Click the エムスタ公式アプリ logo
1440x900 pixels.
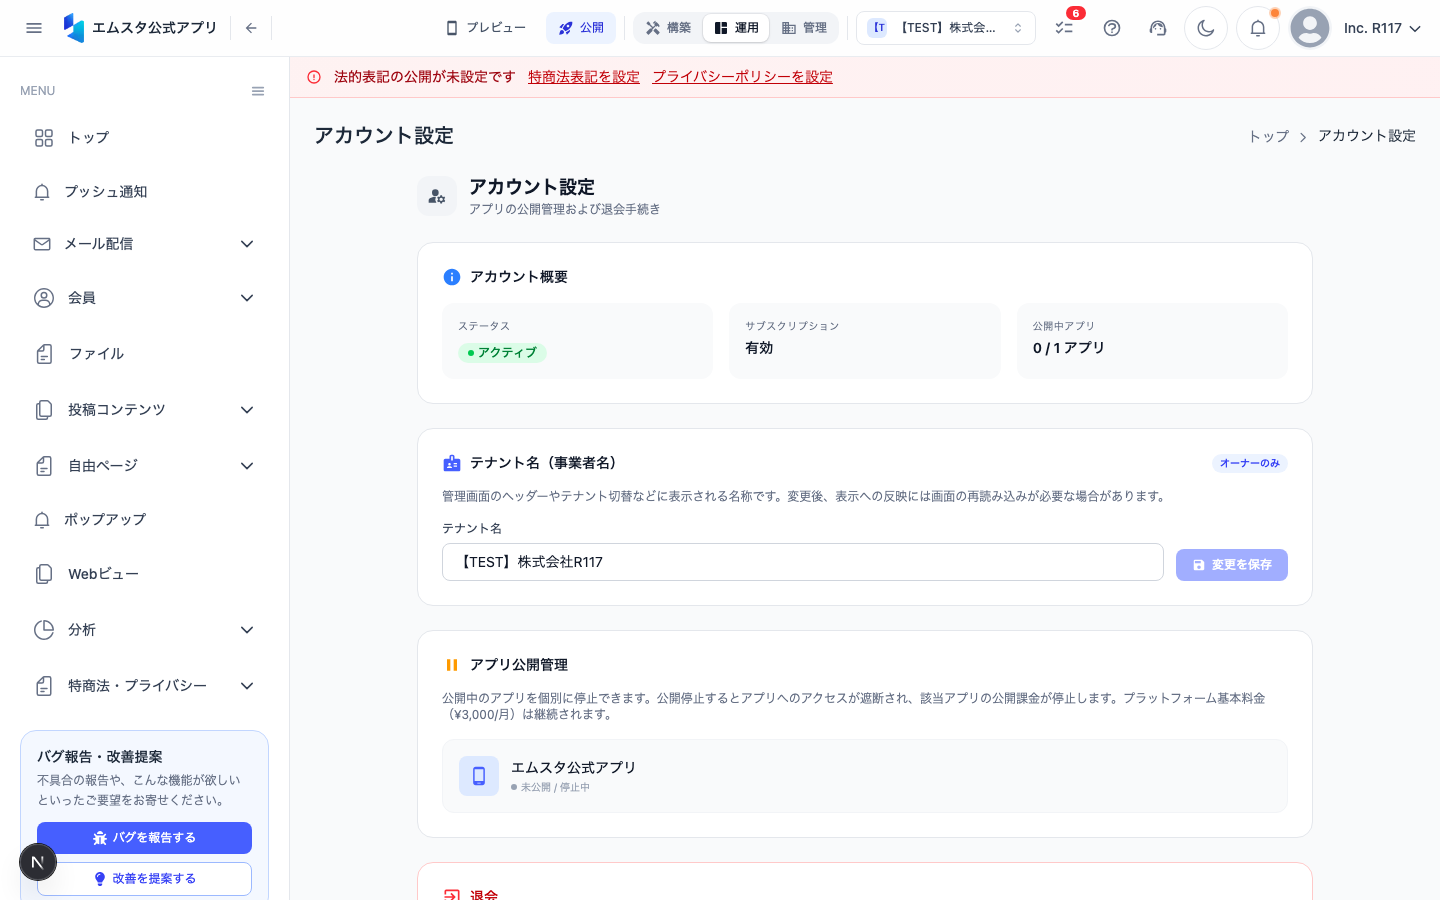click(x=140, y=28)
